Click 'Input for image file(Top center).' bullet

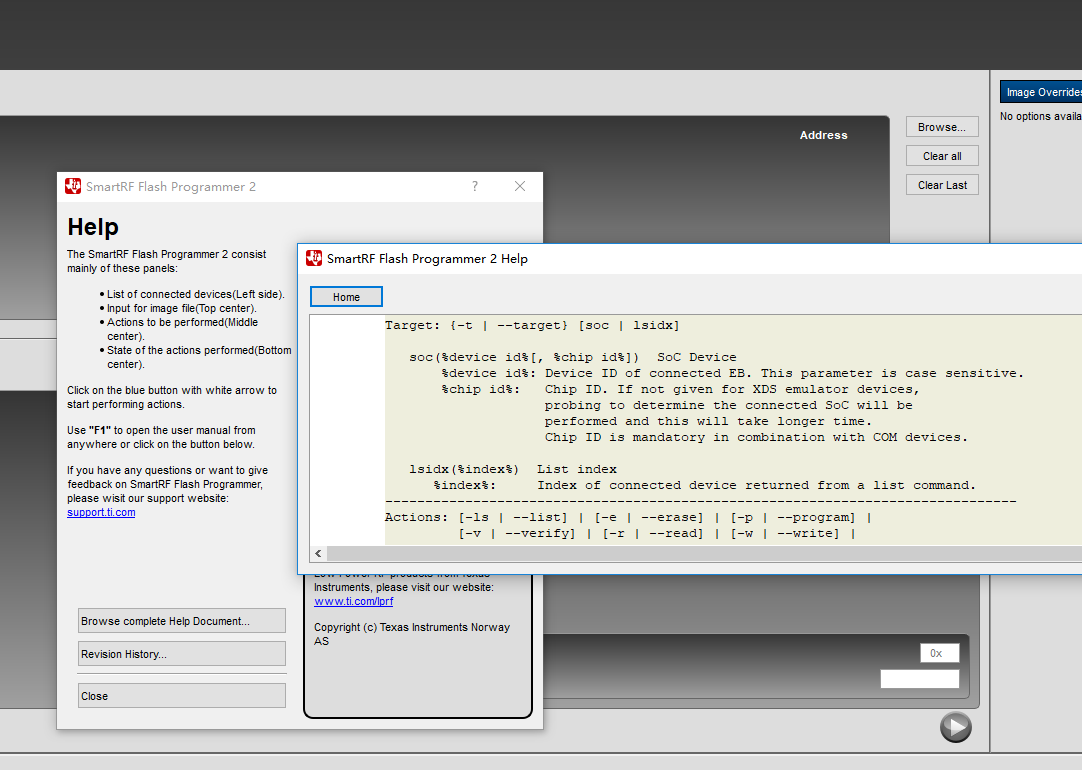point(181,308)
